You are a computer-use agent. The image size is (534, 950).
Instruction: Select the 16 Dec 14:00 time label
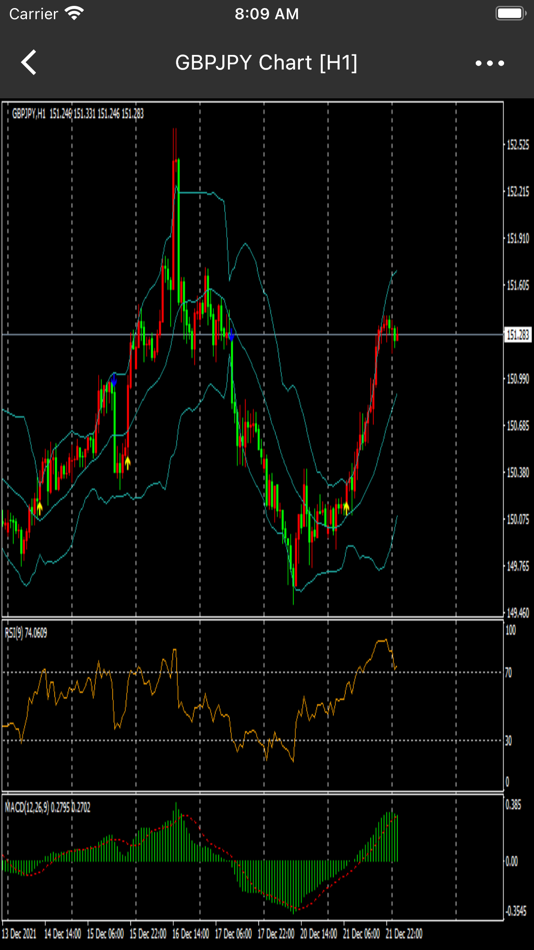189,932
